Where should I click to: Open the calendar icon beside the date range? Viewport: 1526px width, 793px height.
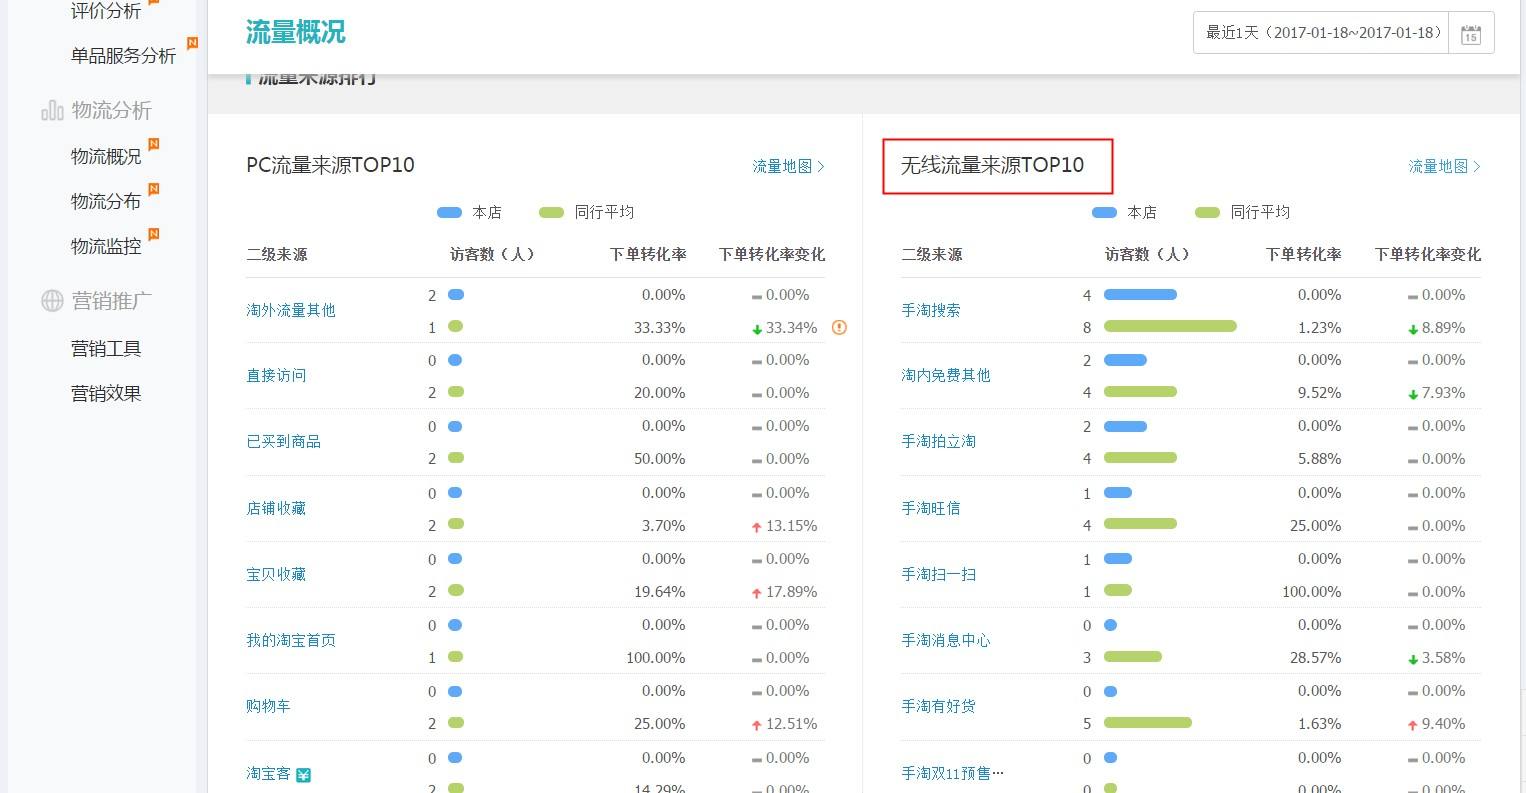pyautogui.click(x=1471, y=32)
